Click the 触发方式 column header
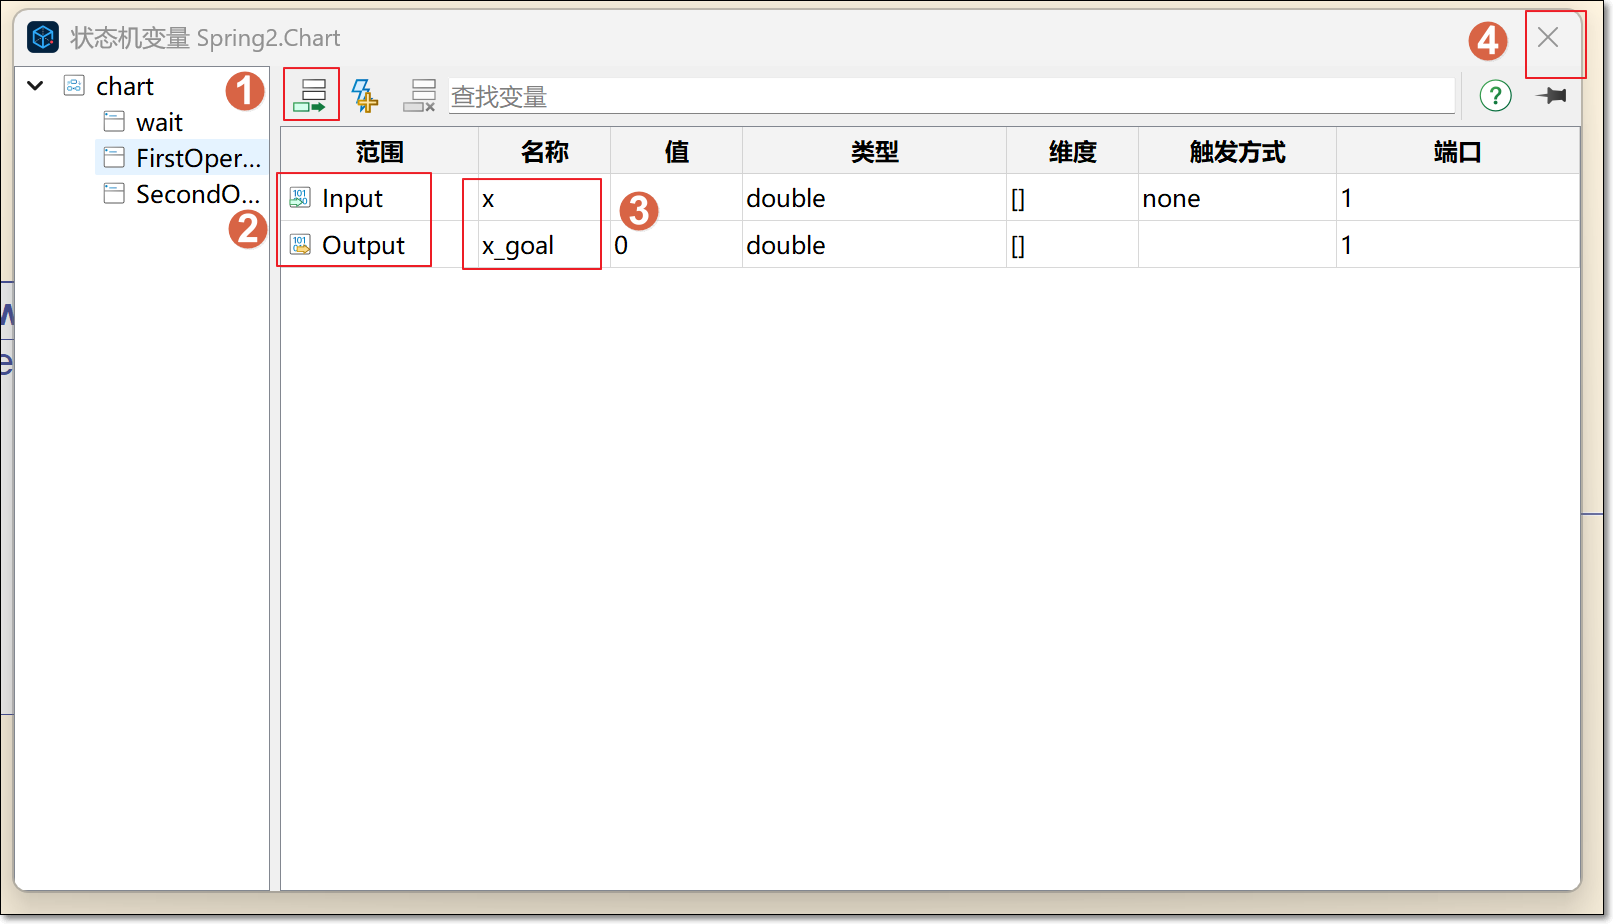This screenshot has height=924, width=1613. (1237, 151)
